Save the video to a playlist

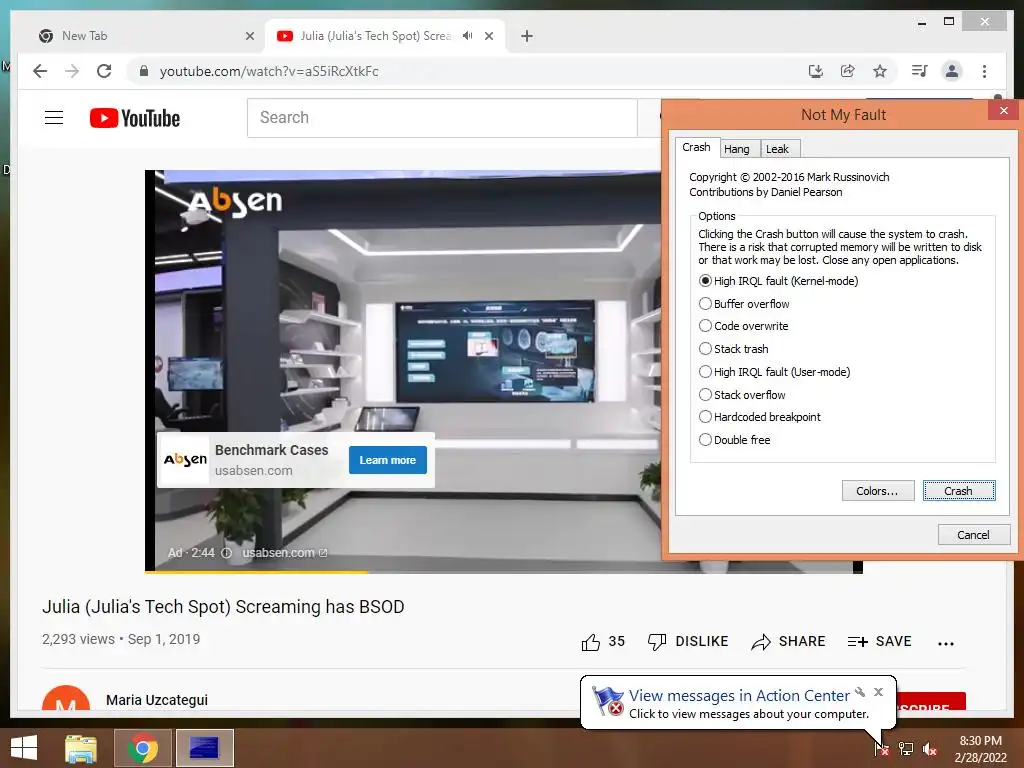pos(879,641)
